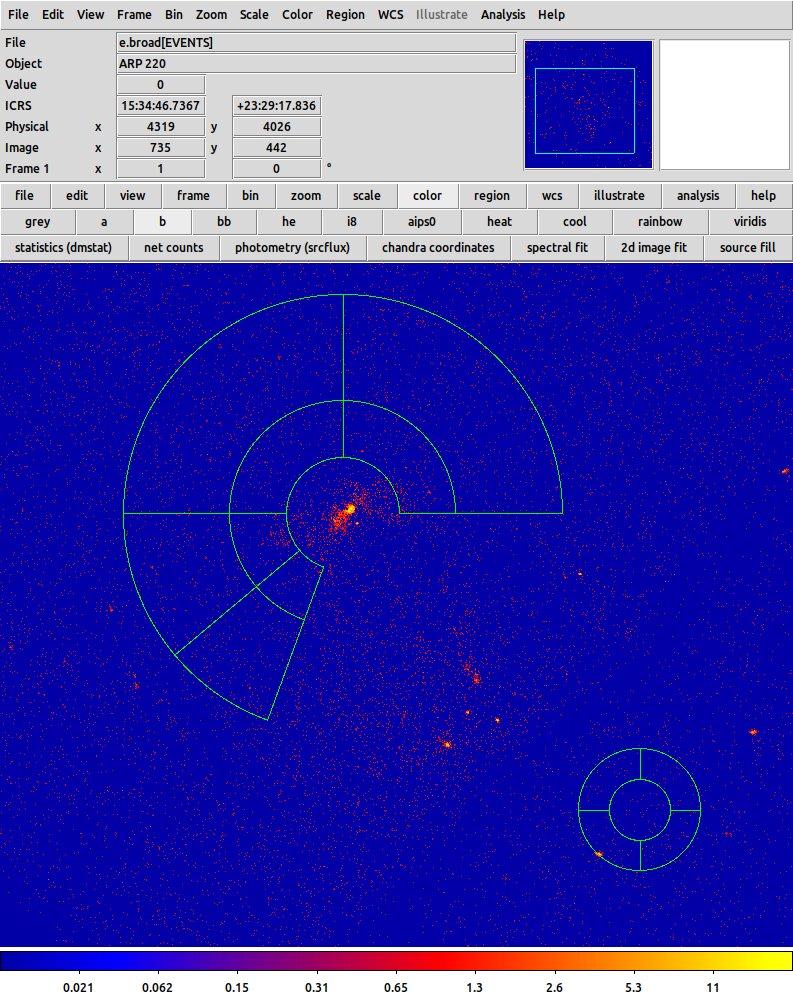793x995 pixels.
Task: Click the Image x field 735
Action: (x=161, y=147)
